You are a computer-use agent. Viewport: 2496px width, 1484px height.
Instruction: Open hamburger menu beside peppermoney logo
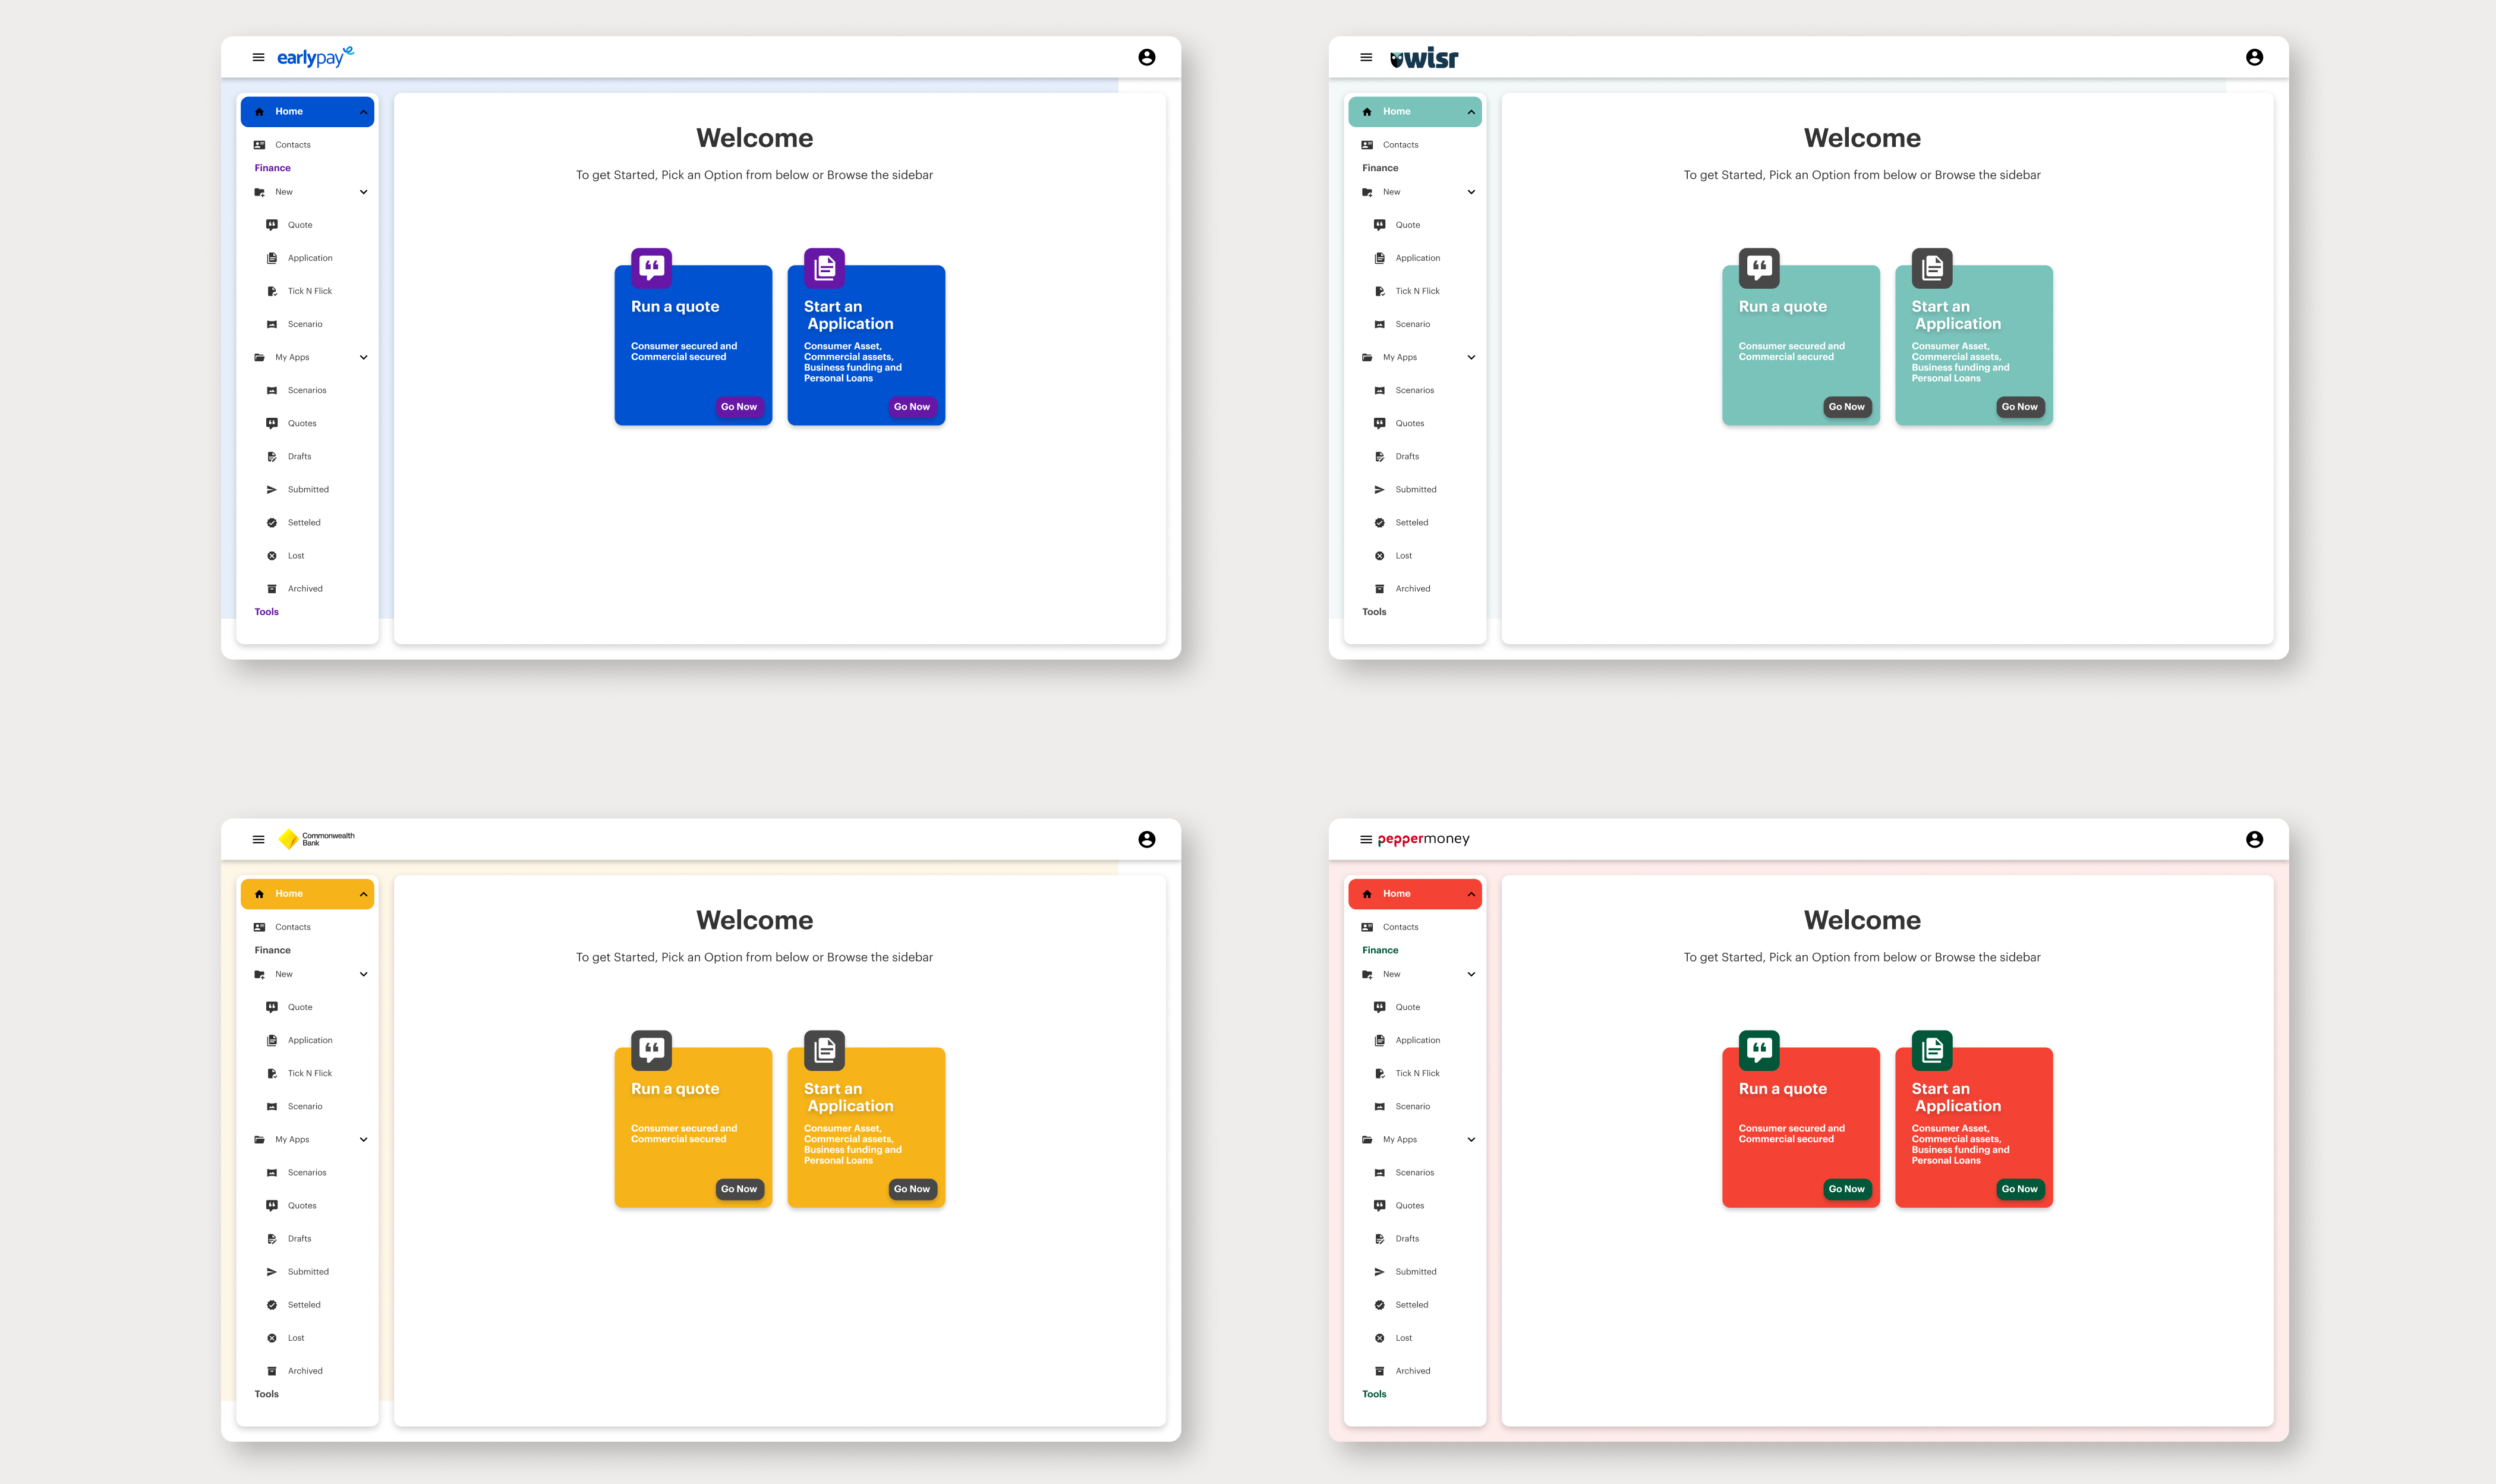coord(1366,840)
